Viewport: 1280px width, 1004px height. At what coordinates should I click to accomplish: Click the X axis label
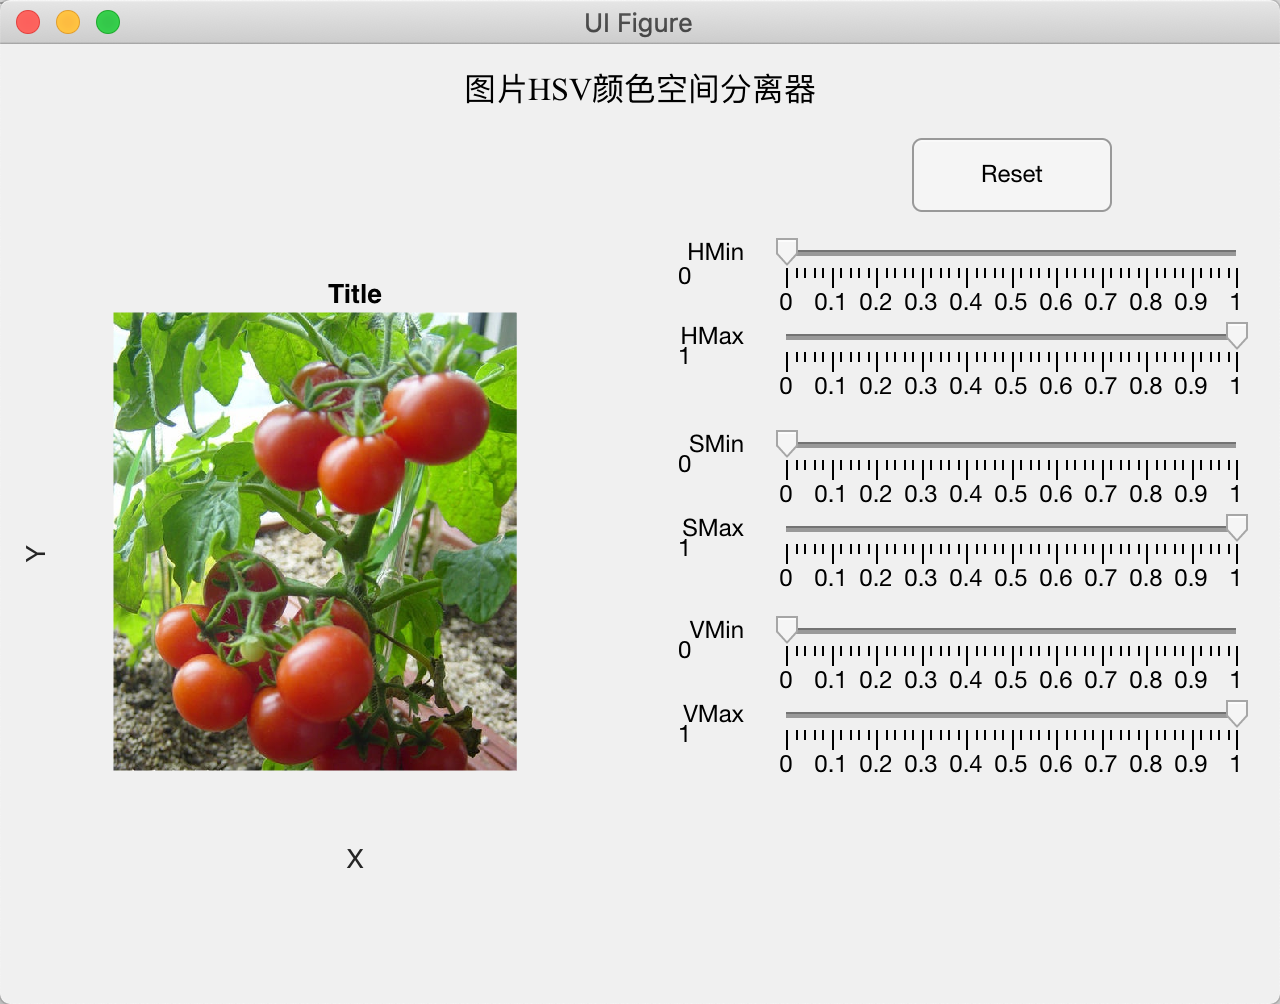point(354,858)
